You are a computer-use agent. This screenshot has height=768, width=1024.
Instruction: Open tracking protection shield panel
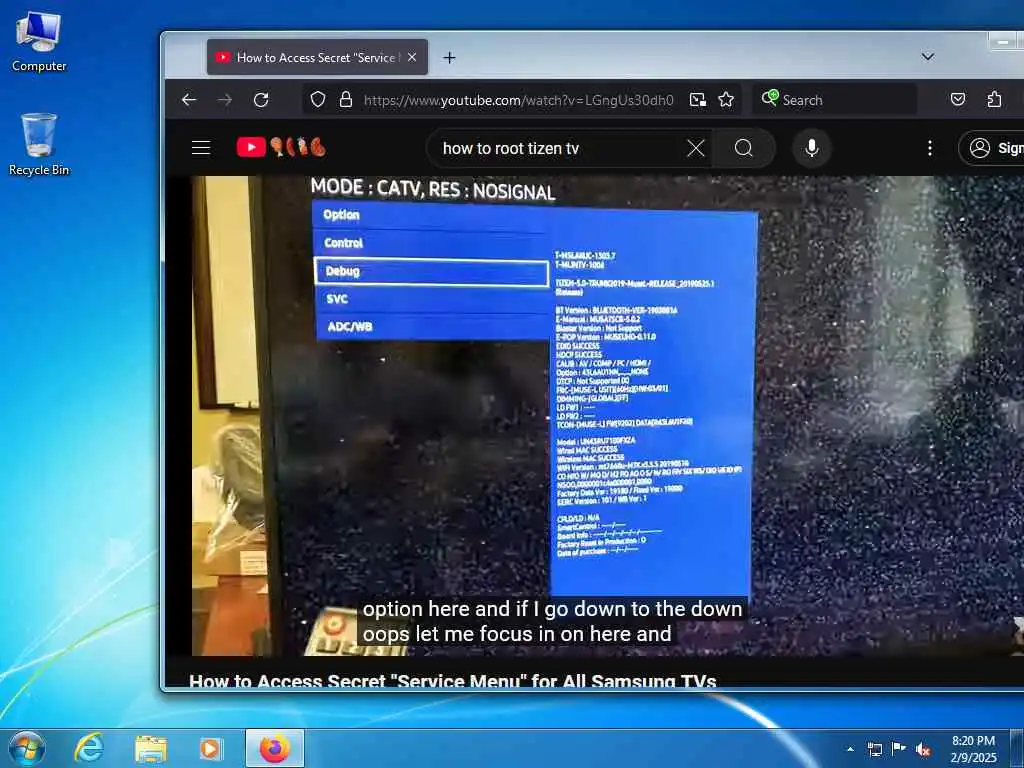(x=317, y=99)
